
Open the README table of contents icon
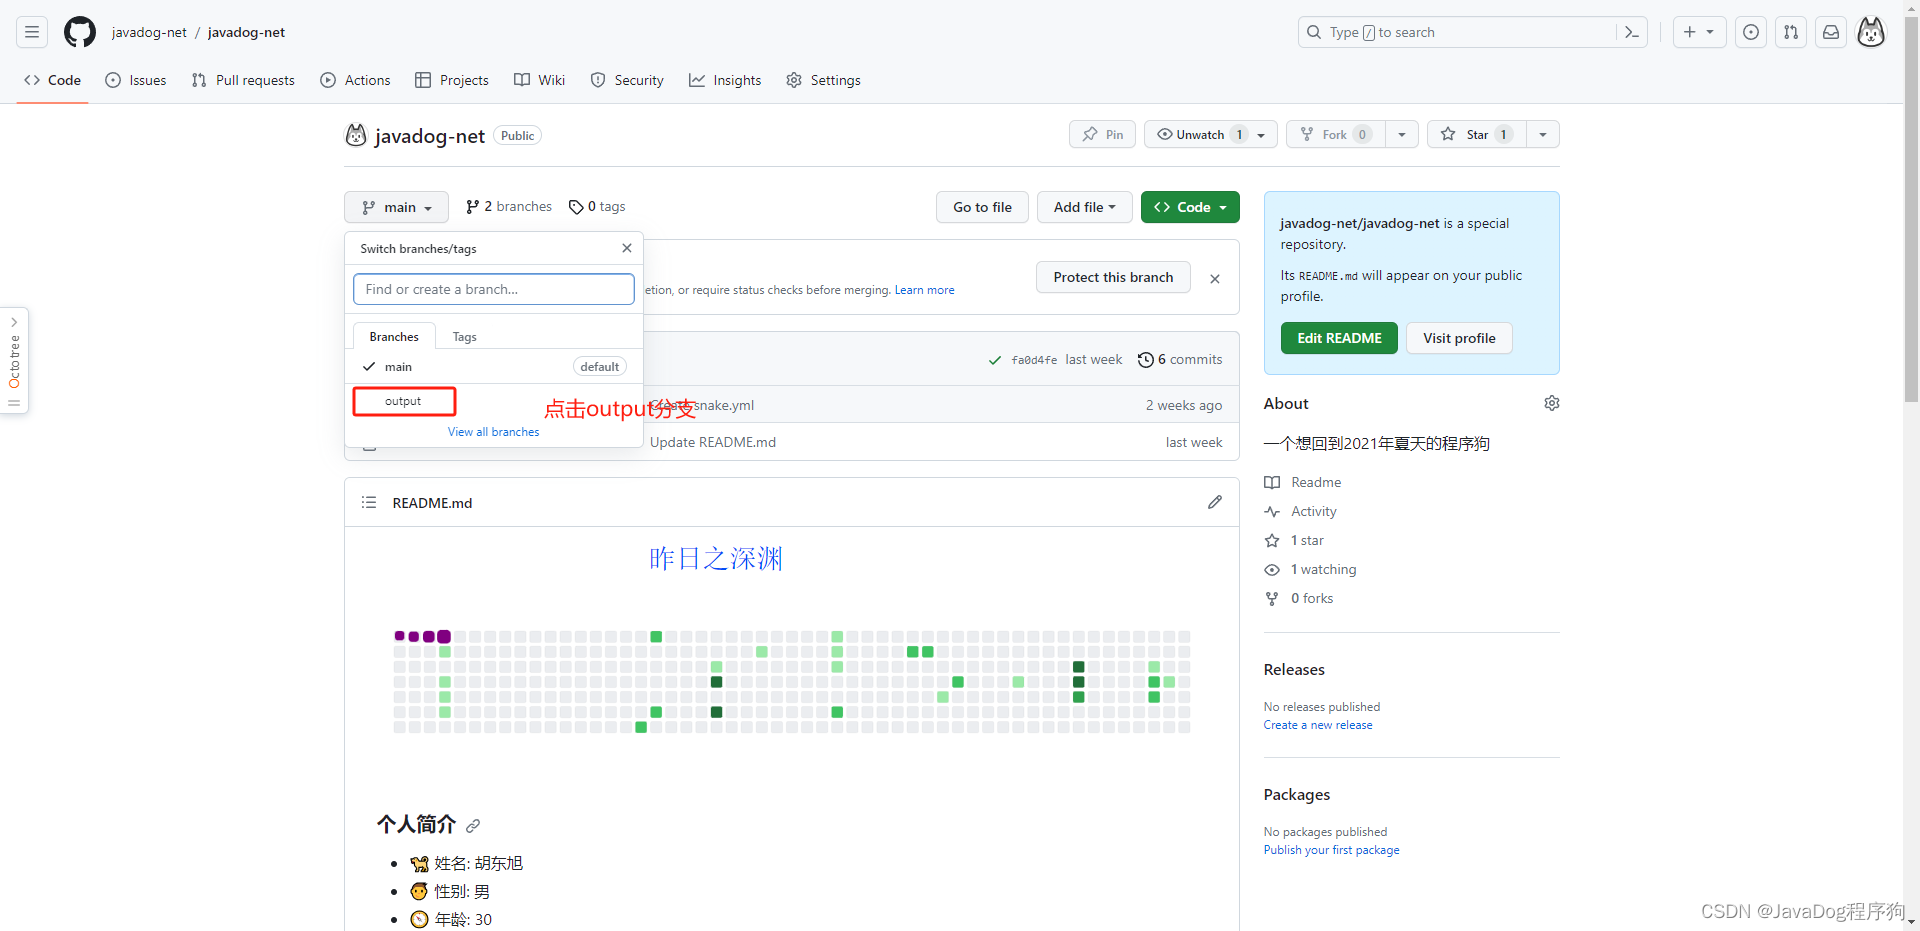[368, 502]
